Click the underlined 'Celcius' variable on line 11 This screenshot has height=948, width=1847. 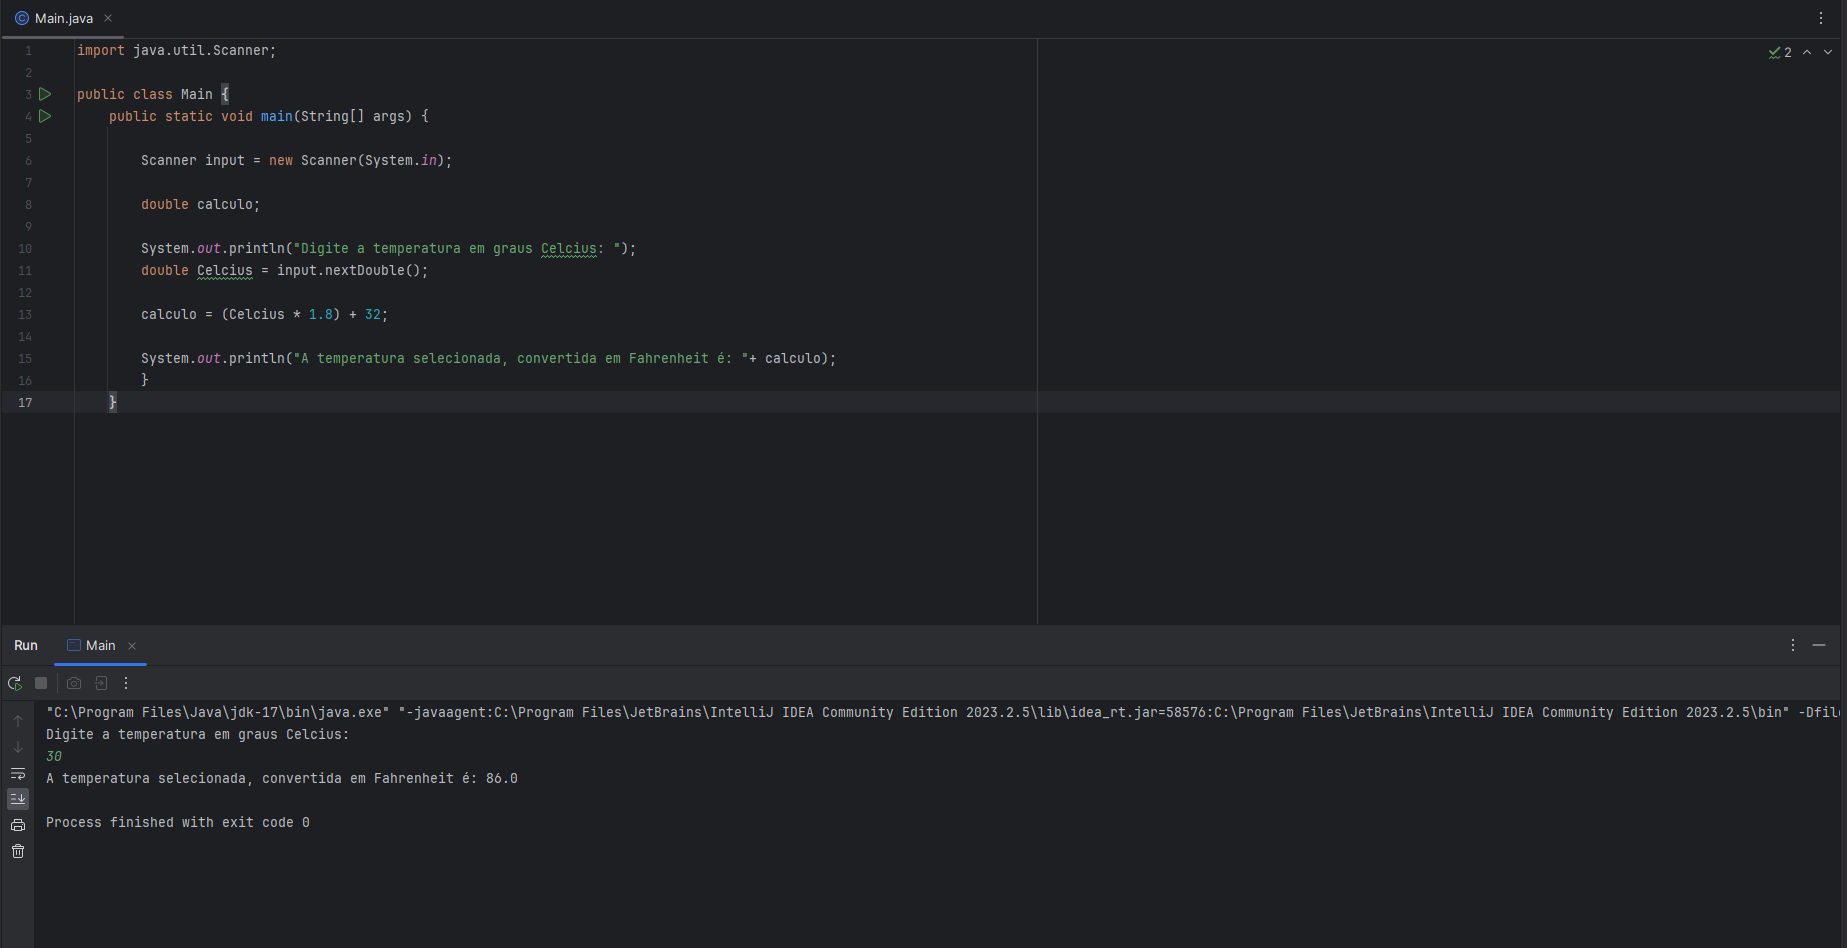[225, 270]
